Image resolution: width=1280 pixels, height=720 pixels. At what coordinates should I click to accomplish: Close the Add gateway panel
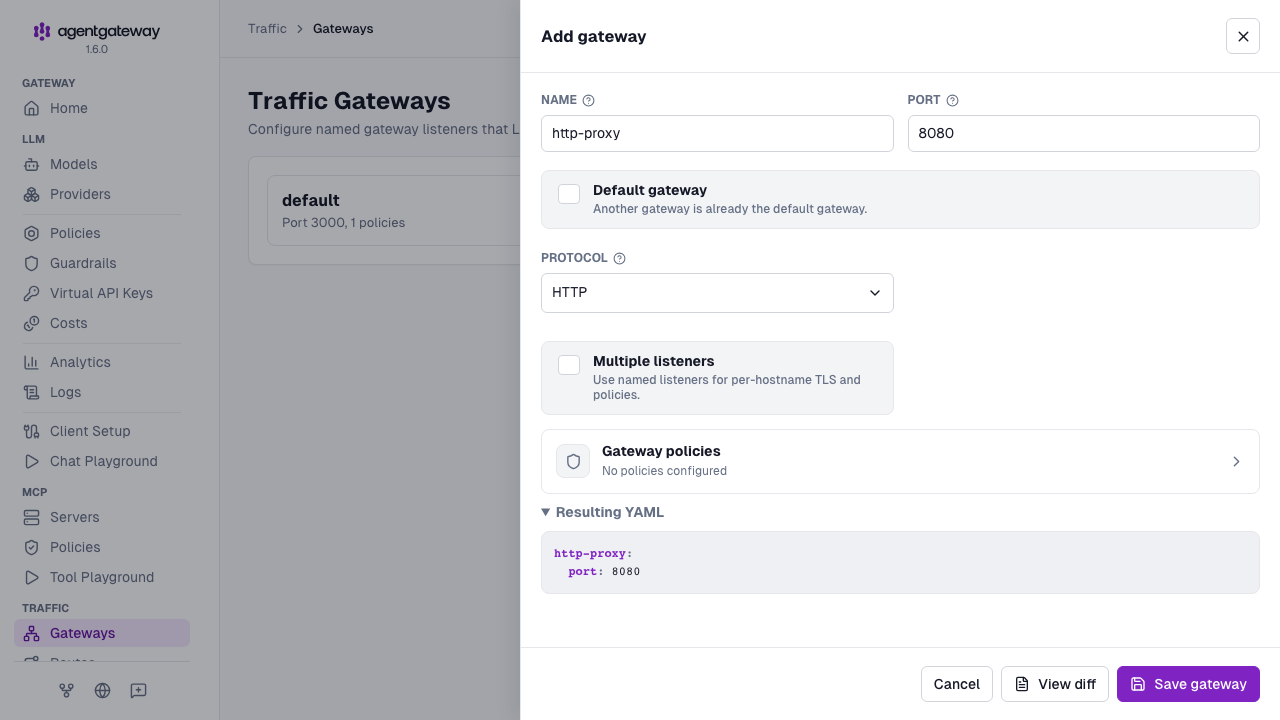point(1243,36)
